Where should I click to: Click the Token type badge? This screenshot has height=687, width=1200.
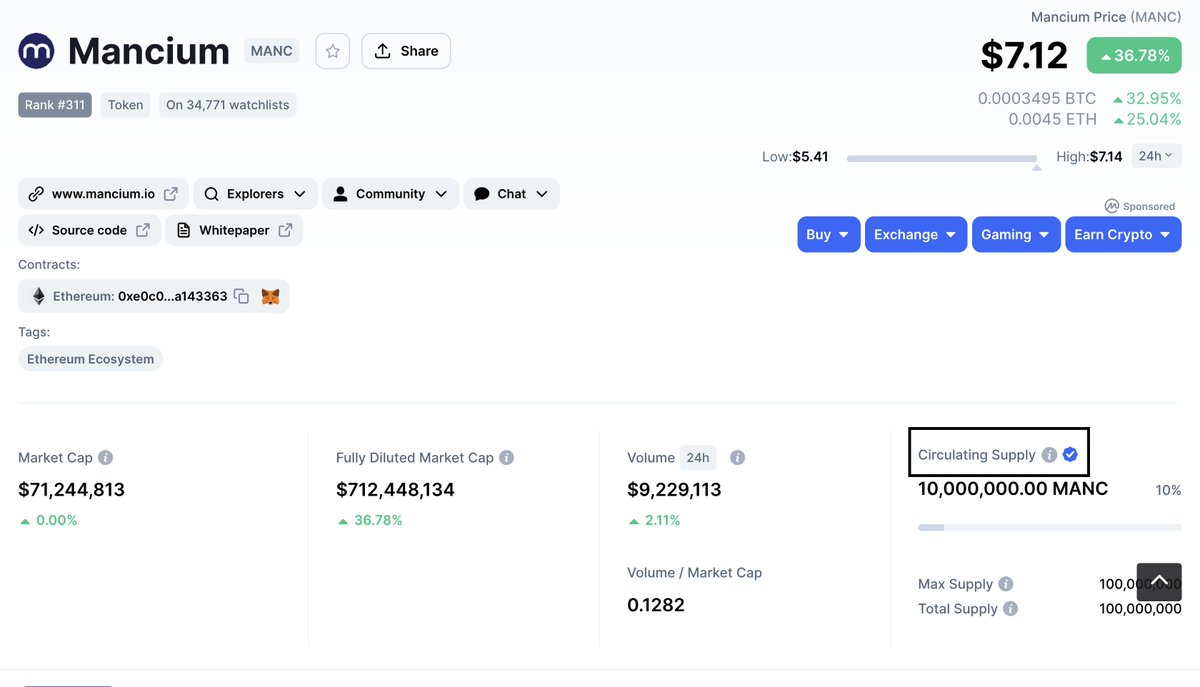coord(125,105)
